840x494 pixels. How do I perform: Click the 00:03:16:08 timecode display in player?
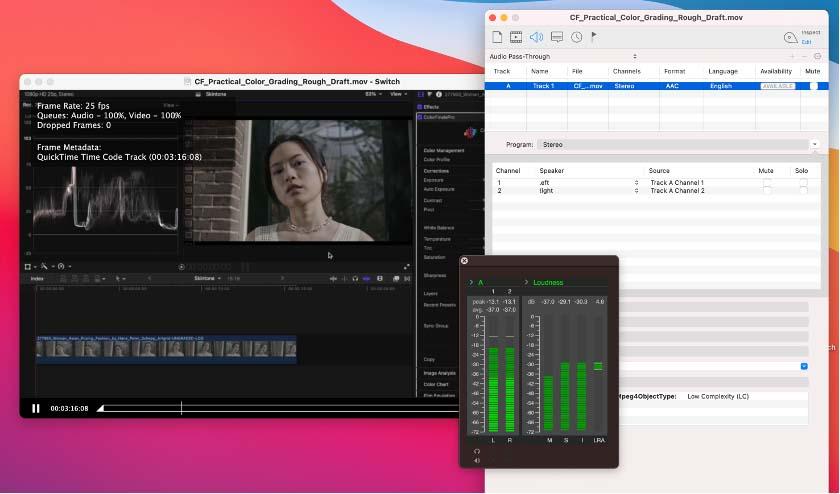(x=69, y=409)
